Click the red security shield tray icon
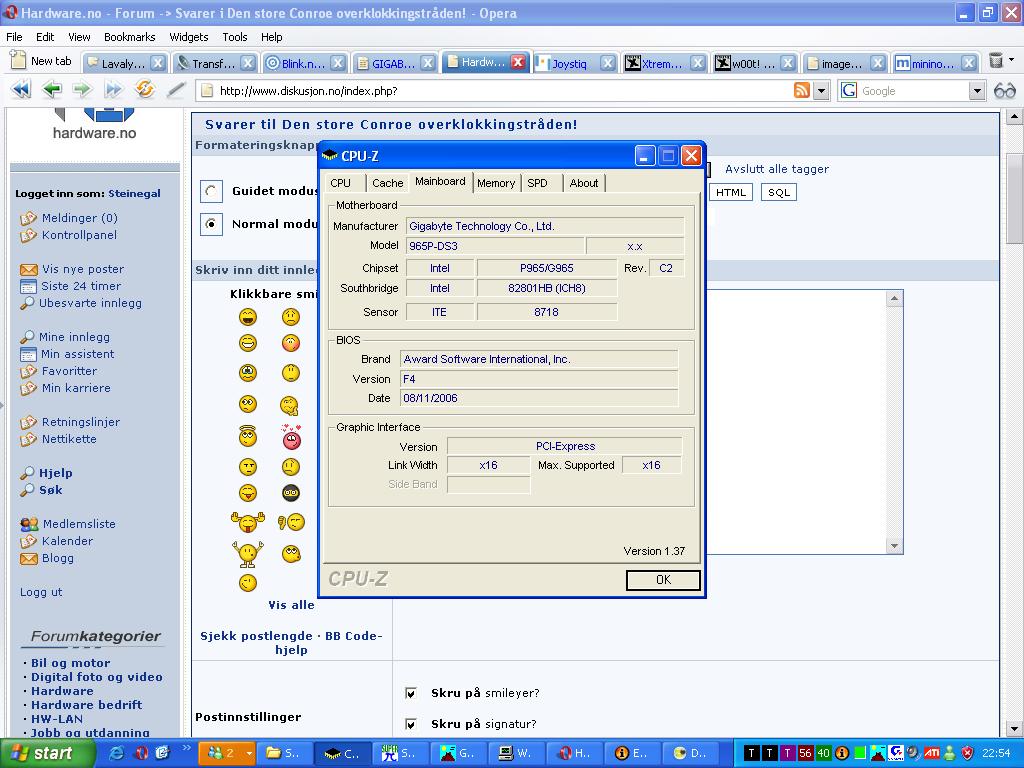Screen dimensions: 1024x768 968,753
